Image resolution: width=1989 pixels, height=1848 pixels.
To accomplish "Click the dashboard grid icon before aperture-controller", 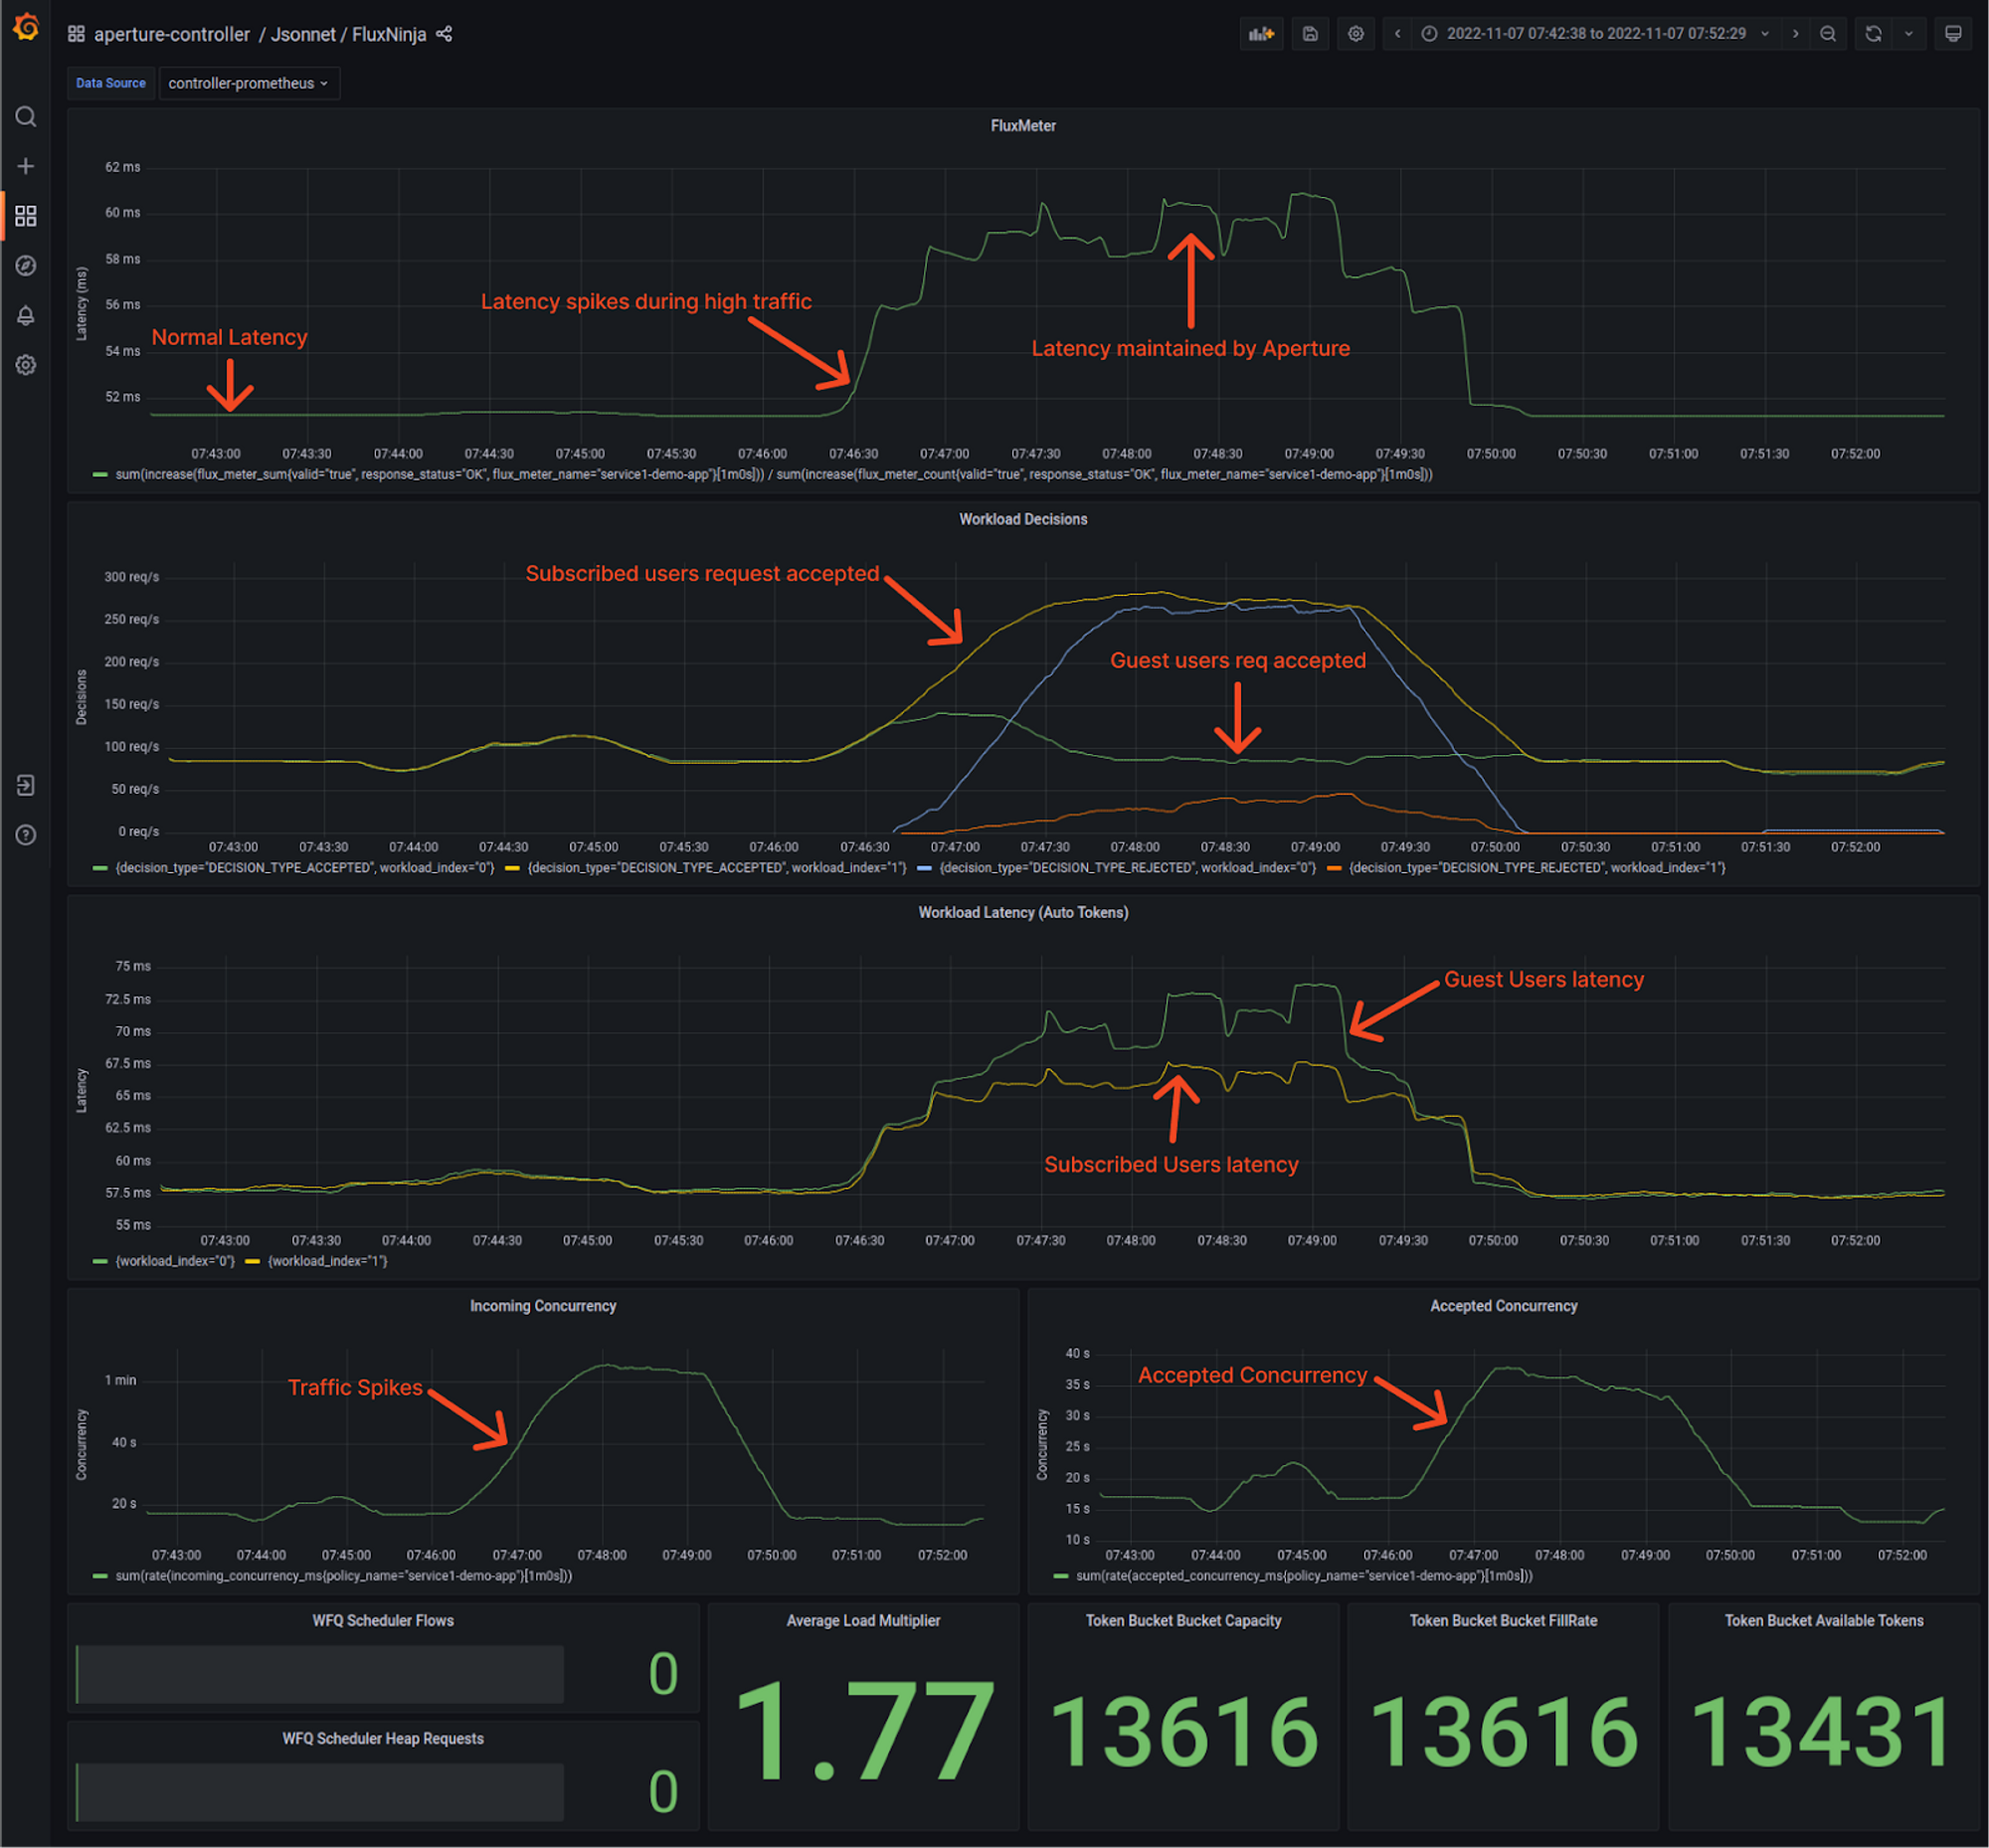I will tap(76, 34).
